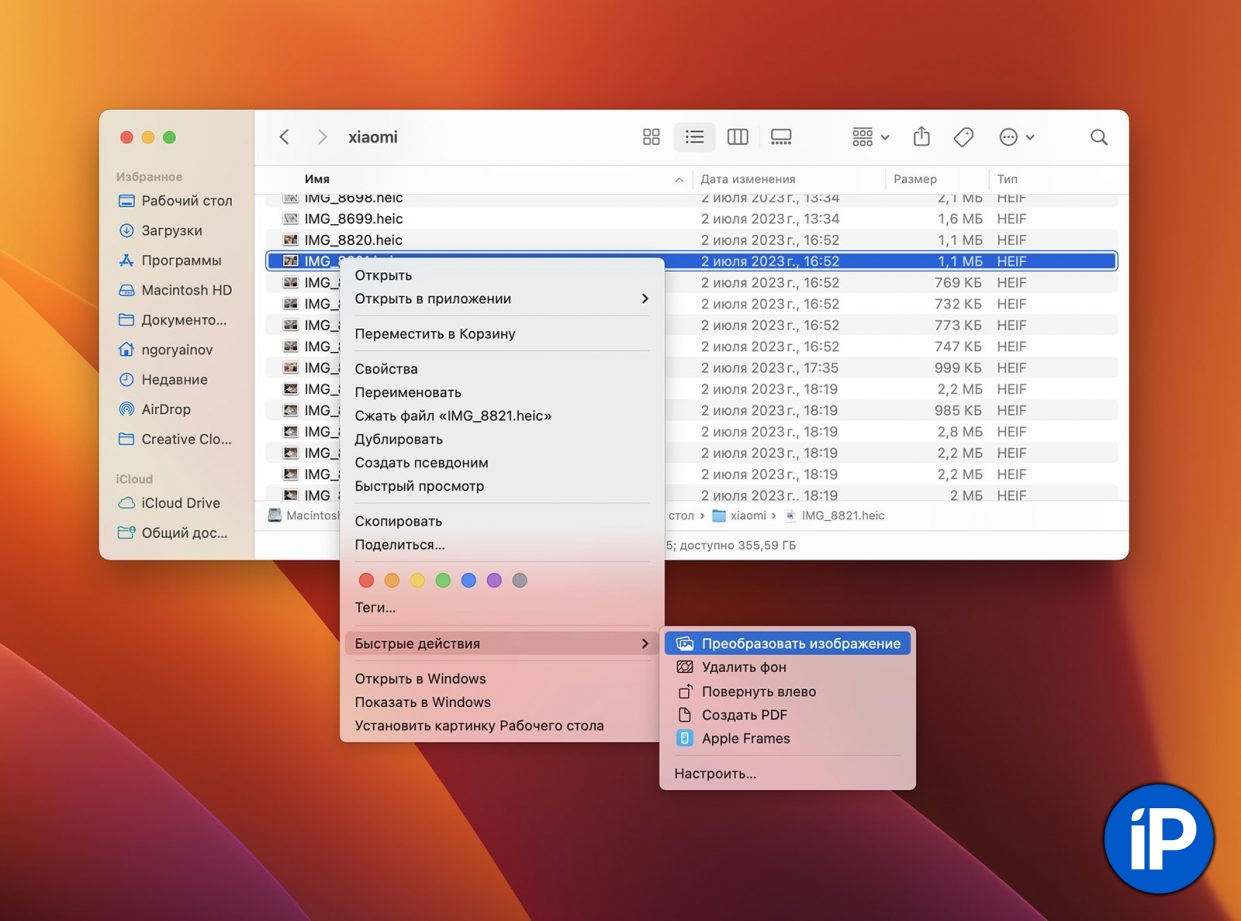This screenshot has height=921, width=1241.
Task: Open AirDrop in the sidebar
Action: [x=165, y=409]
